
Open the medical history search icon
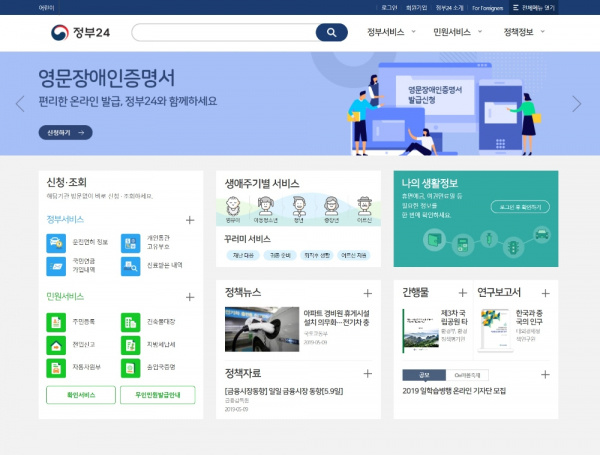(130, 266)
